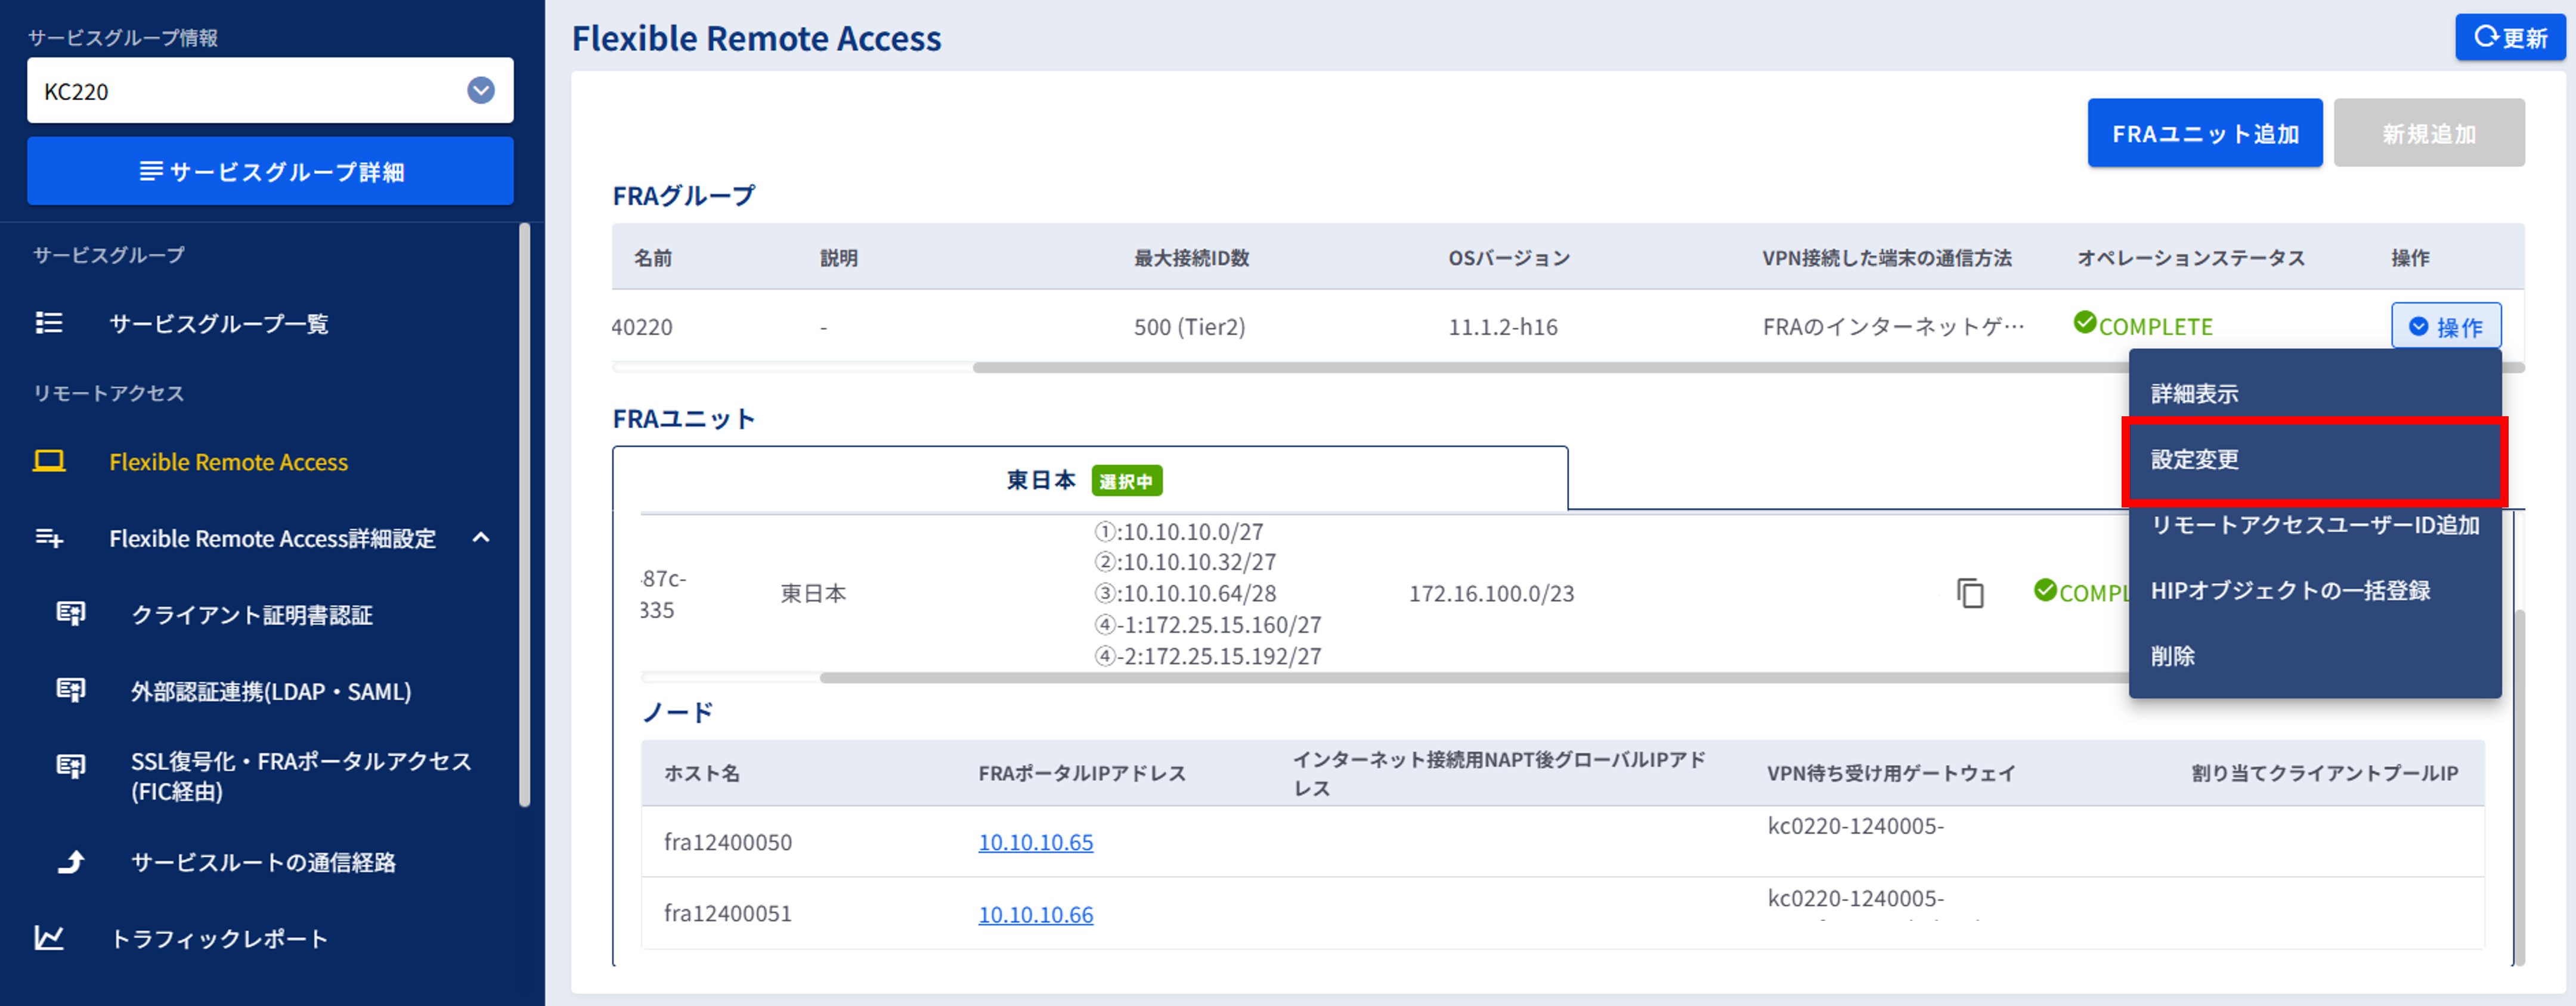Click the 外部認証連携(LDAP・SAML) sidebar icon
The height and width of the screenshot is (1006, 2576).
pyautogui.click(x=71, y=690)
